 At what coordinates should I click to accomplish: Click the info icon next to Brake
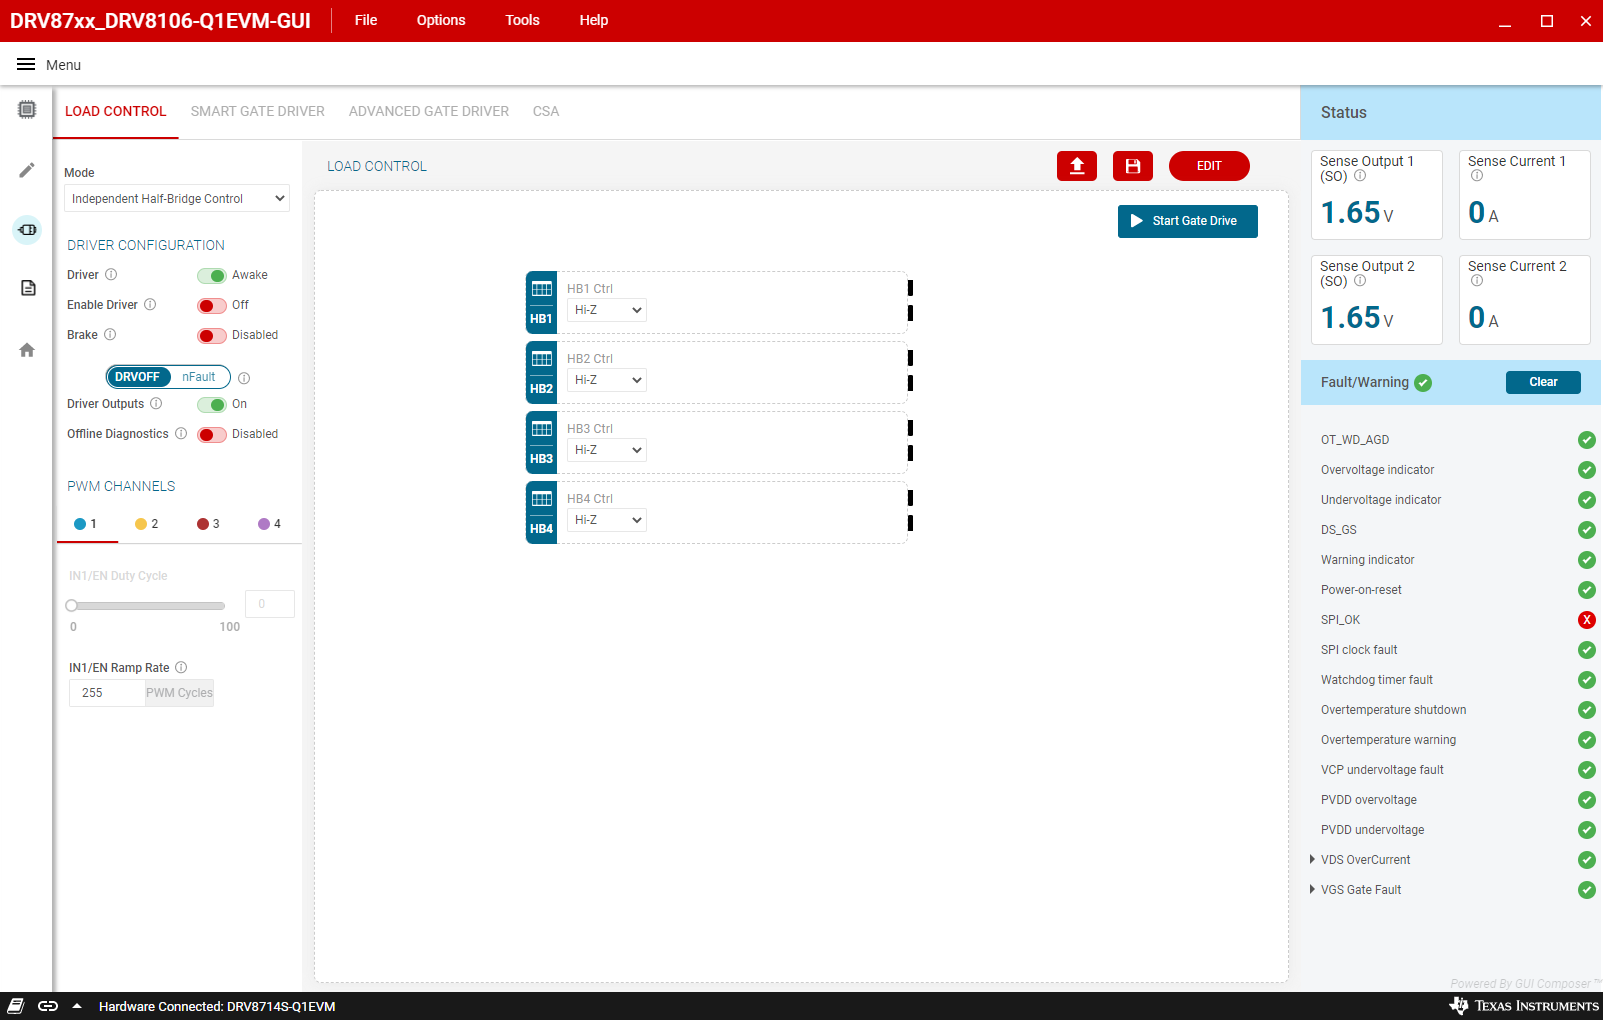pos(110,335)
